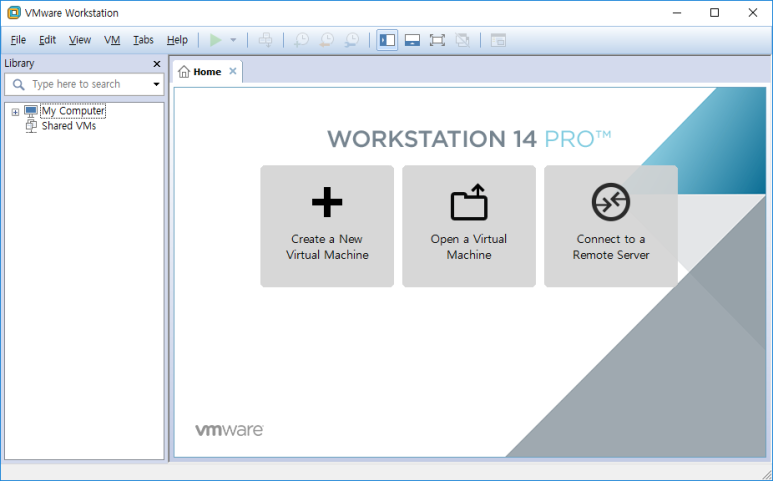Open the library search filter dropdown
Screen dimensions: 773x481
pyautogui.click(x=156, y=84)
